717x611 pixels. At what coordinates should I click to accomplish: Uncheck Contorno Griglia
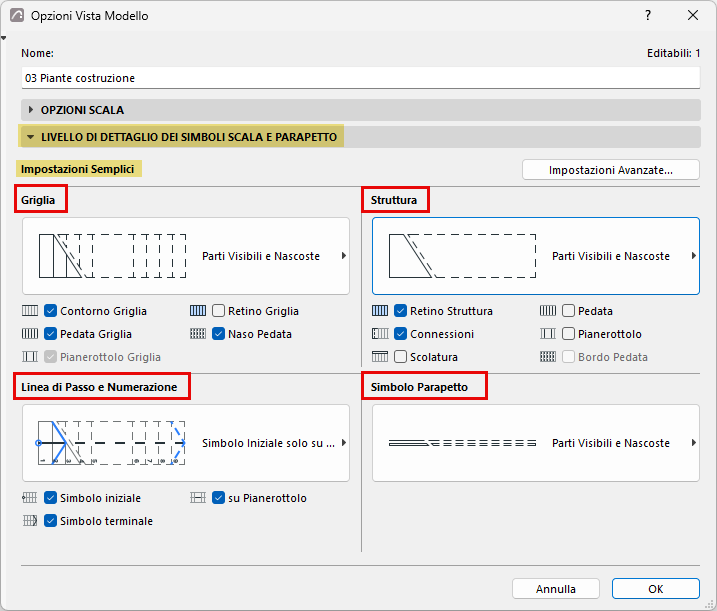pyautogui.click(x=50, y=311)
